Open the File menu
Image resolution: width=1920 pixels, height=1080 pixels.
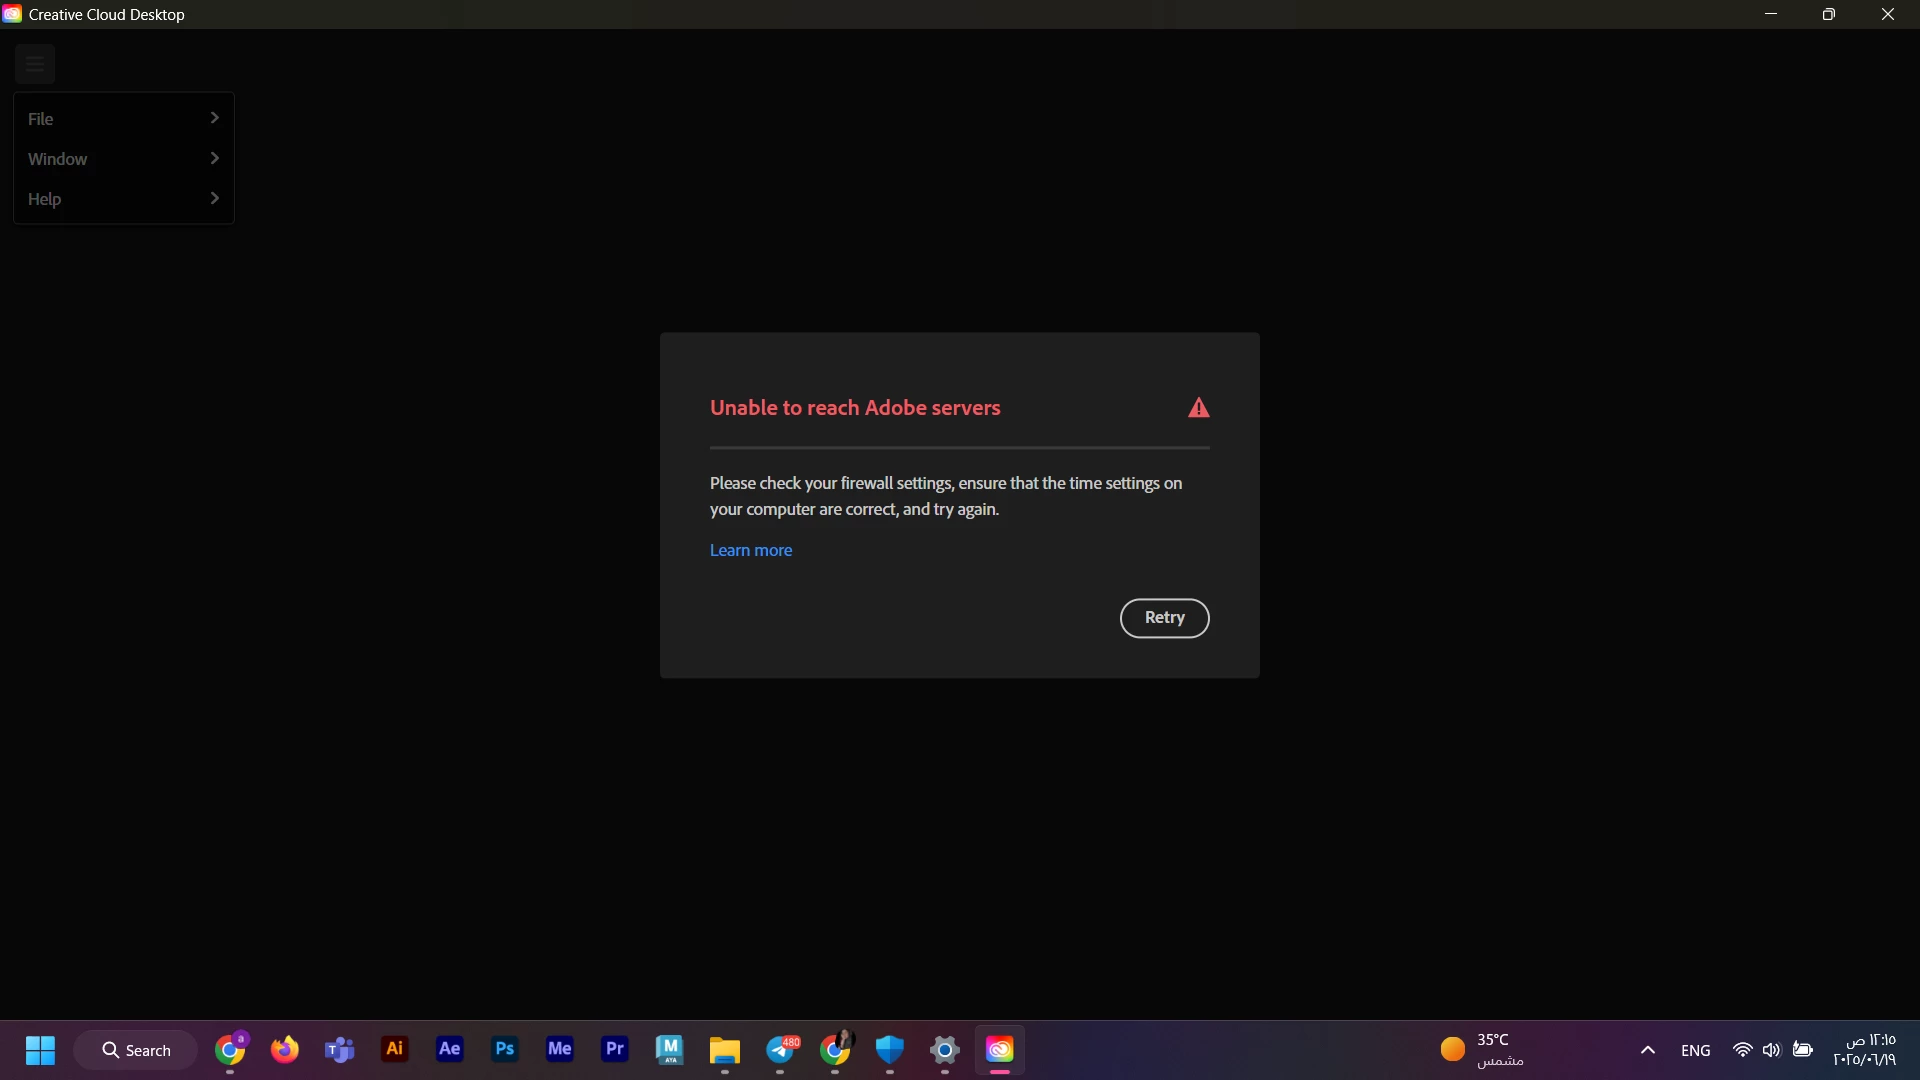point(41,119)
